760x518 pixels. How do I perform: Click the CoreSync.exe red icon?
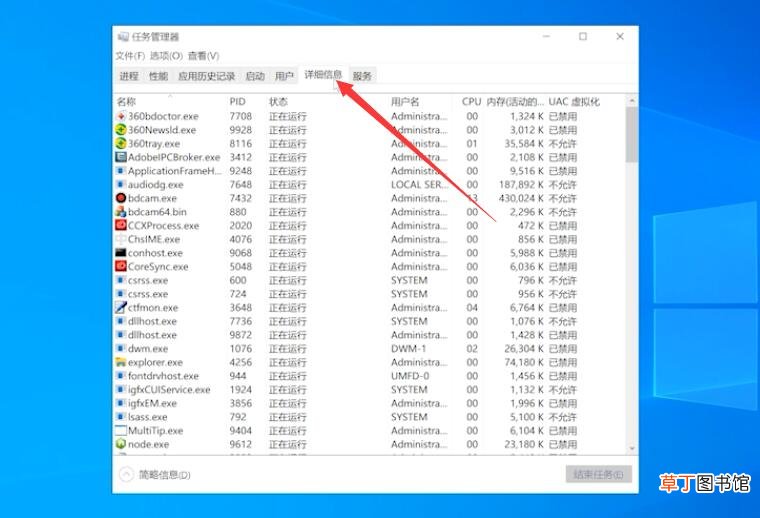coord(121,267)
